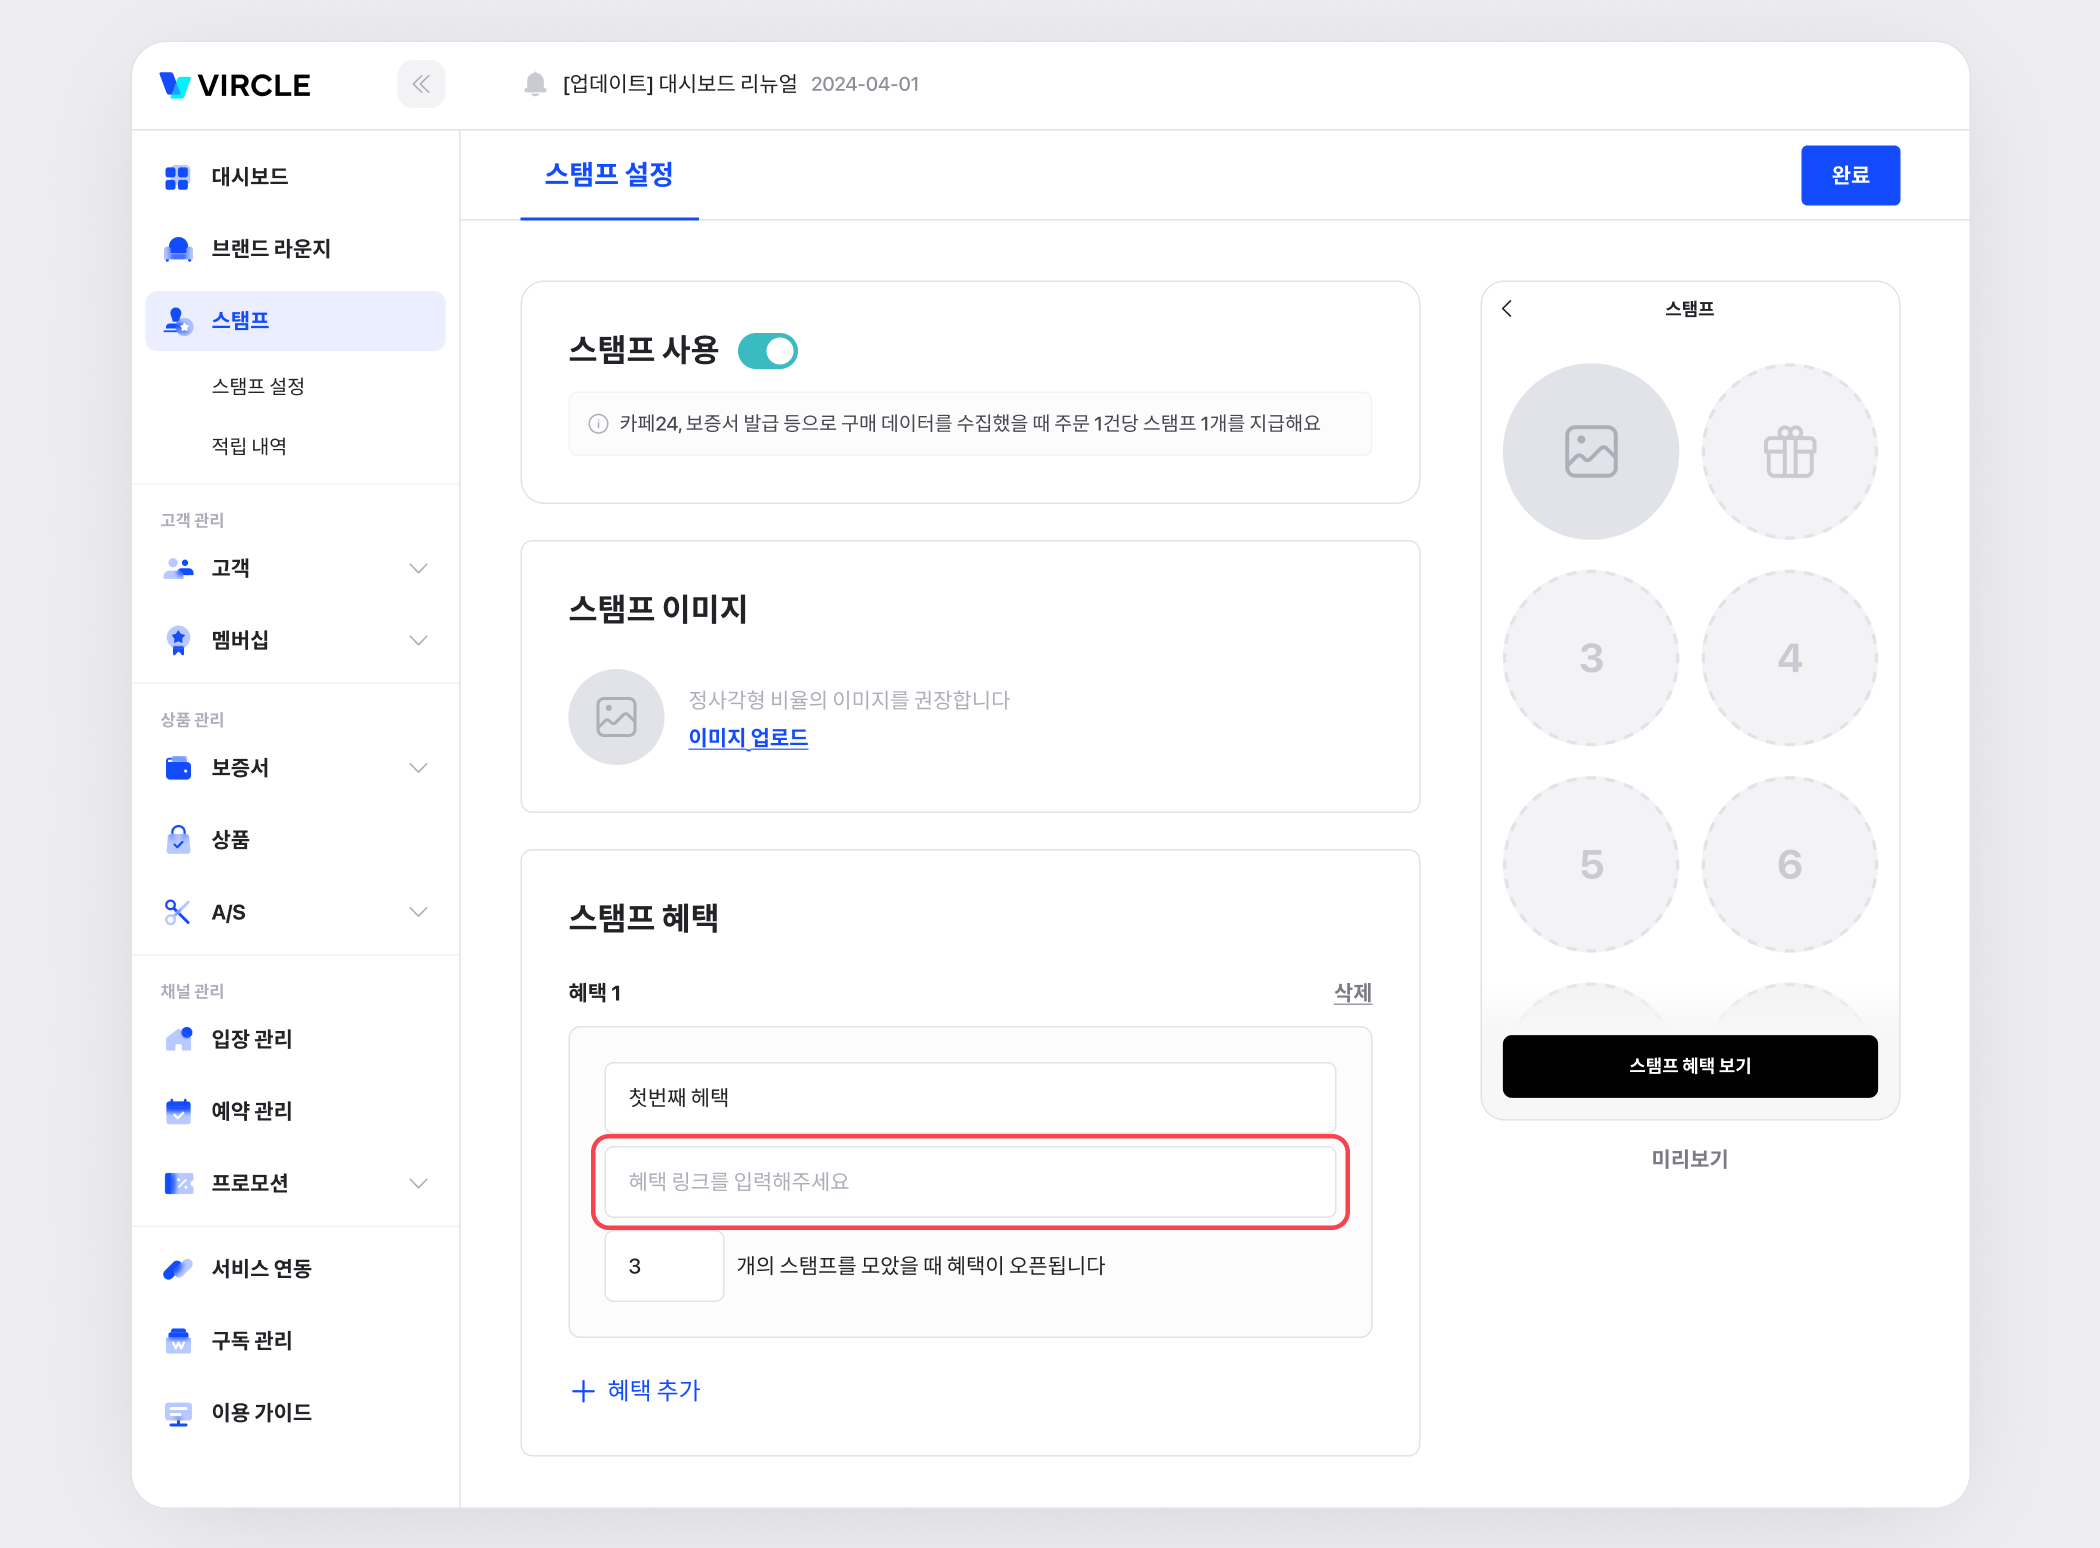Click the 이미지 업로드 link
This screenshot has height=1548, width=2100.
coord(747,738)
